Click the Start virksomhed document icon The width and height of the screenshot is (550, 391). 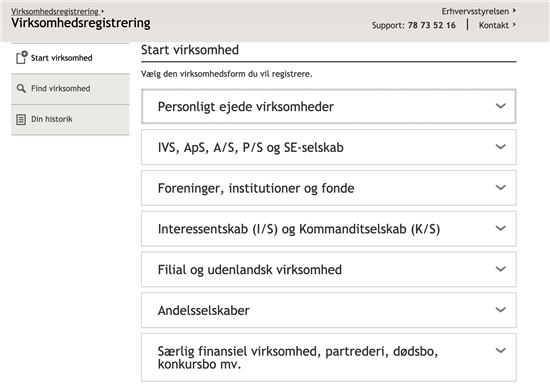pyautogui.click(x=21, y=58)
